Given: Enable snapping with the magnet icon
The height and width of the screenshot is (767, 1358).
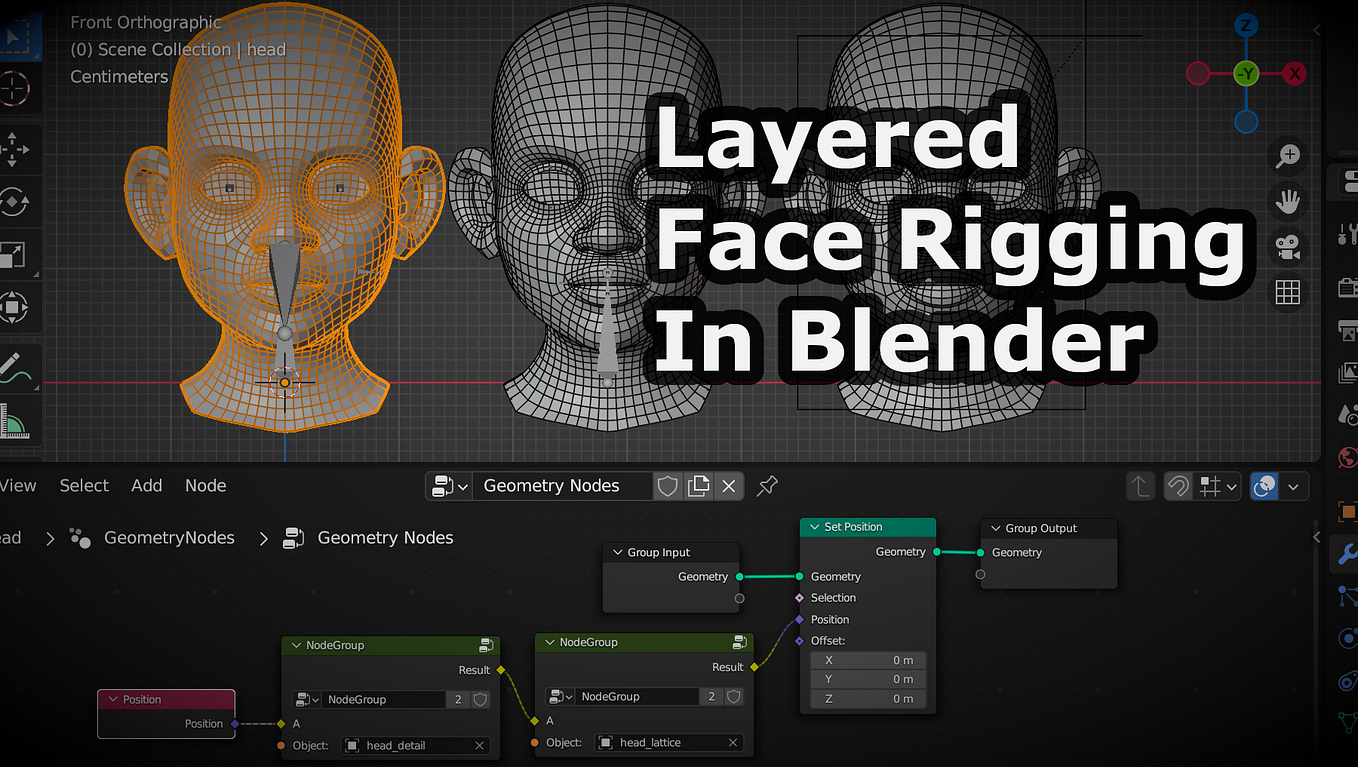Looking at the screenshot, I should click(1178, 485).
